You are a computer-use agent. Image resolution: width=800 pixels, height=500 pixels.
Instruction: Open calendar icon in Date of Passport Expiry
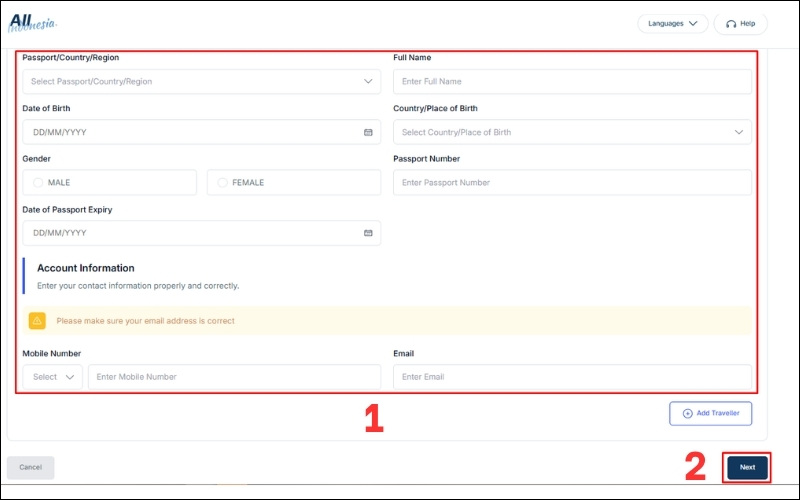click(x=368, y=233)
